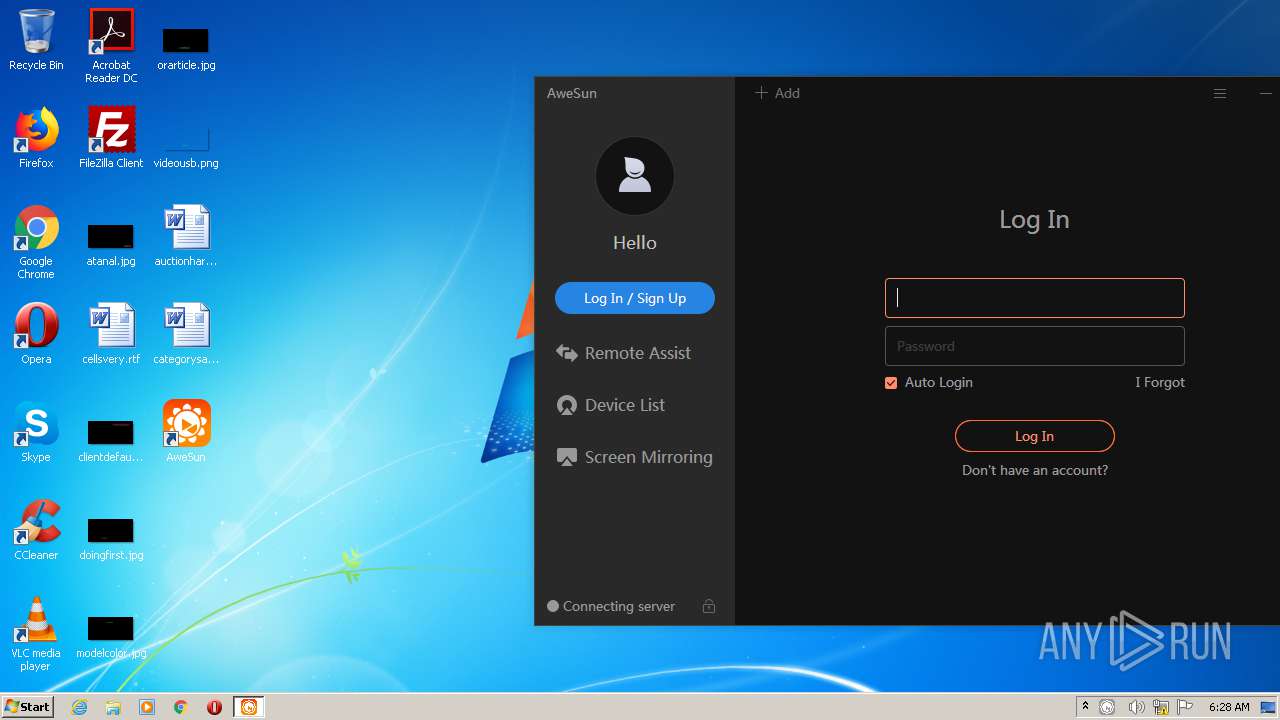Click the Log In / Sign Up button
This screenshot has width=1280, height=720.
[x=634, y=298]
